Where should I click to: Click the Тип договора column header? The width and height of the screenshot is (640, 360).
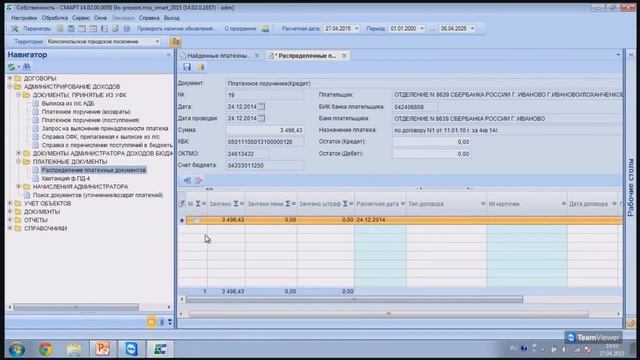pos(446,204)
